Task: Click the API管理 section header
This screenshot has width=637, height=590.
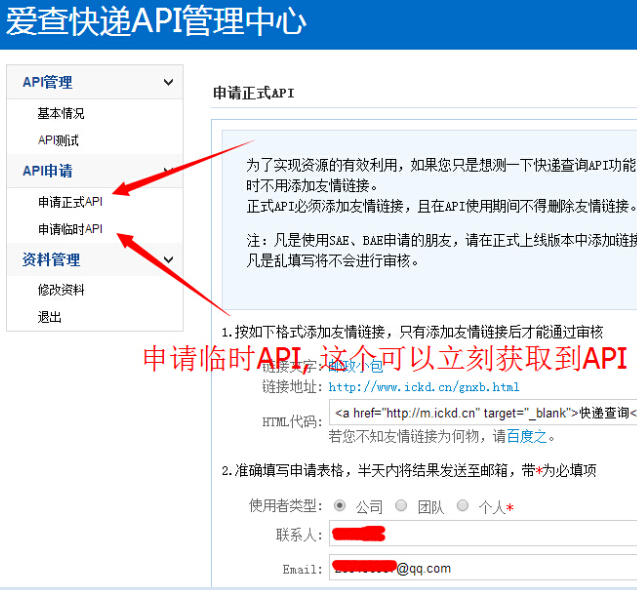Action: [x=95, y=82]
